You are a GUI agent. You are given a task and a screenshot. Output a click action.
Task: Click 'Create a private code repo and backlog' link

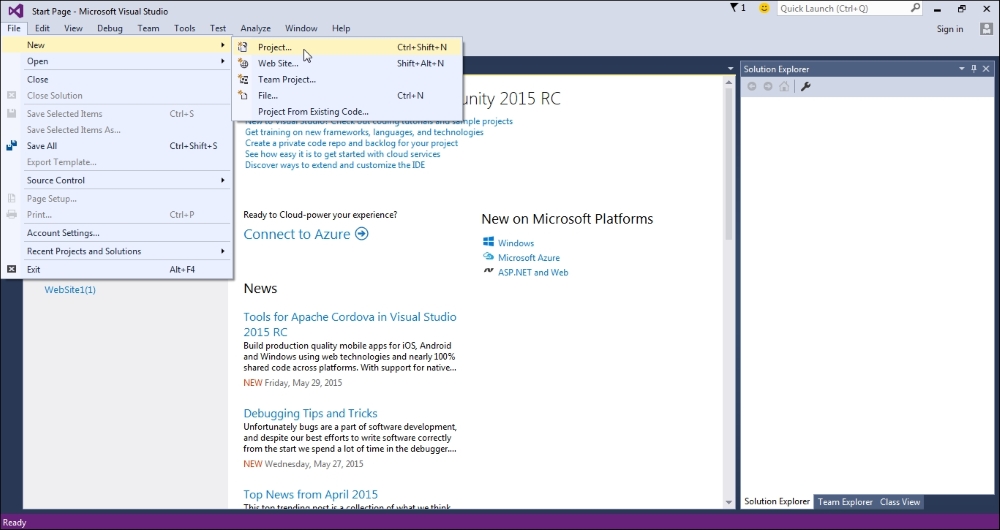(x=351, y=143)
